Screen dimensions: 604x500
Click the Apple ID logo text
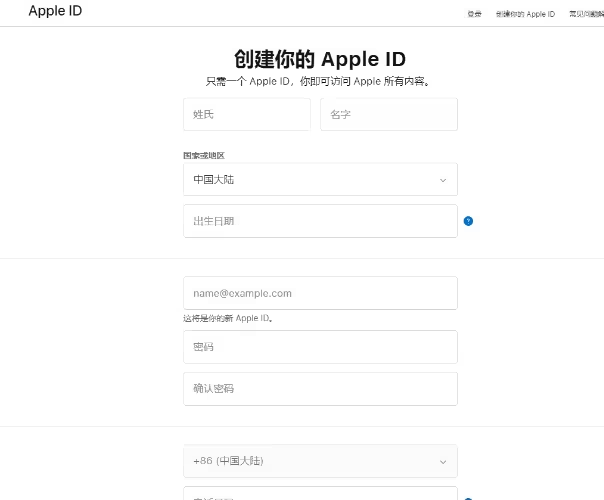tap(55, 11)
